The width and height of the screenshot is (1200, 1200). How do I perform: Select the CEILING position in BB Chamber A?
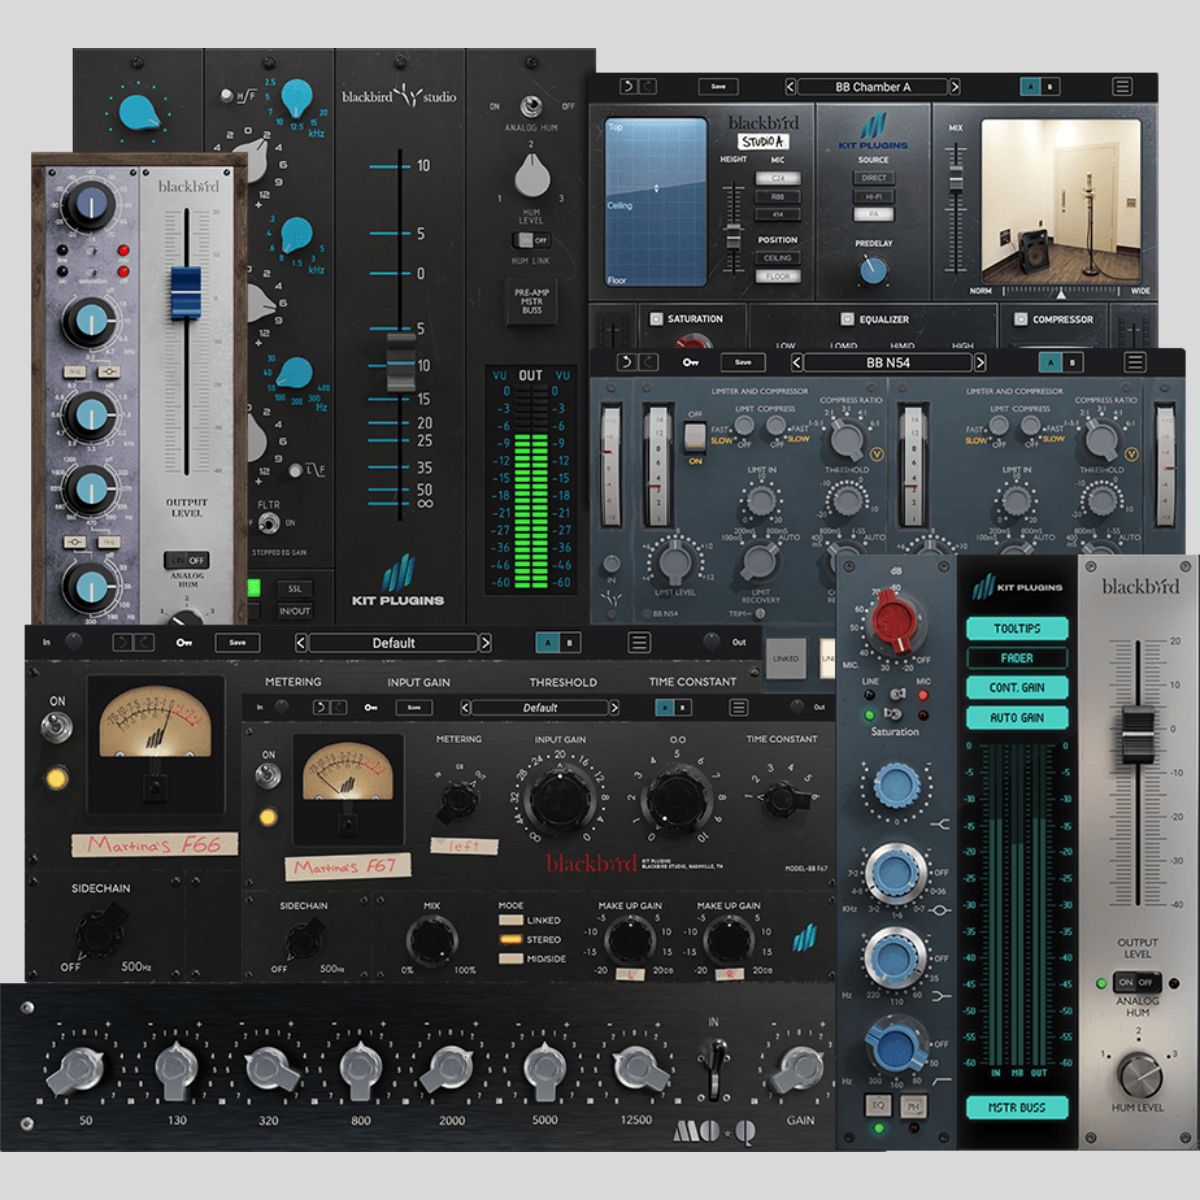pos(777,258)
